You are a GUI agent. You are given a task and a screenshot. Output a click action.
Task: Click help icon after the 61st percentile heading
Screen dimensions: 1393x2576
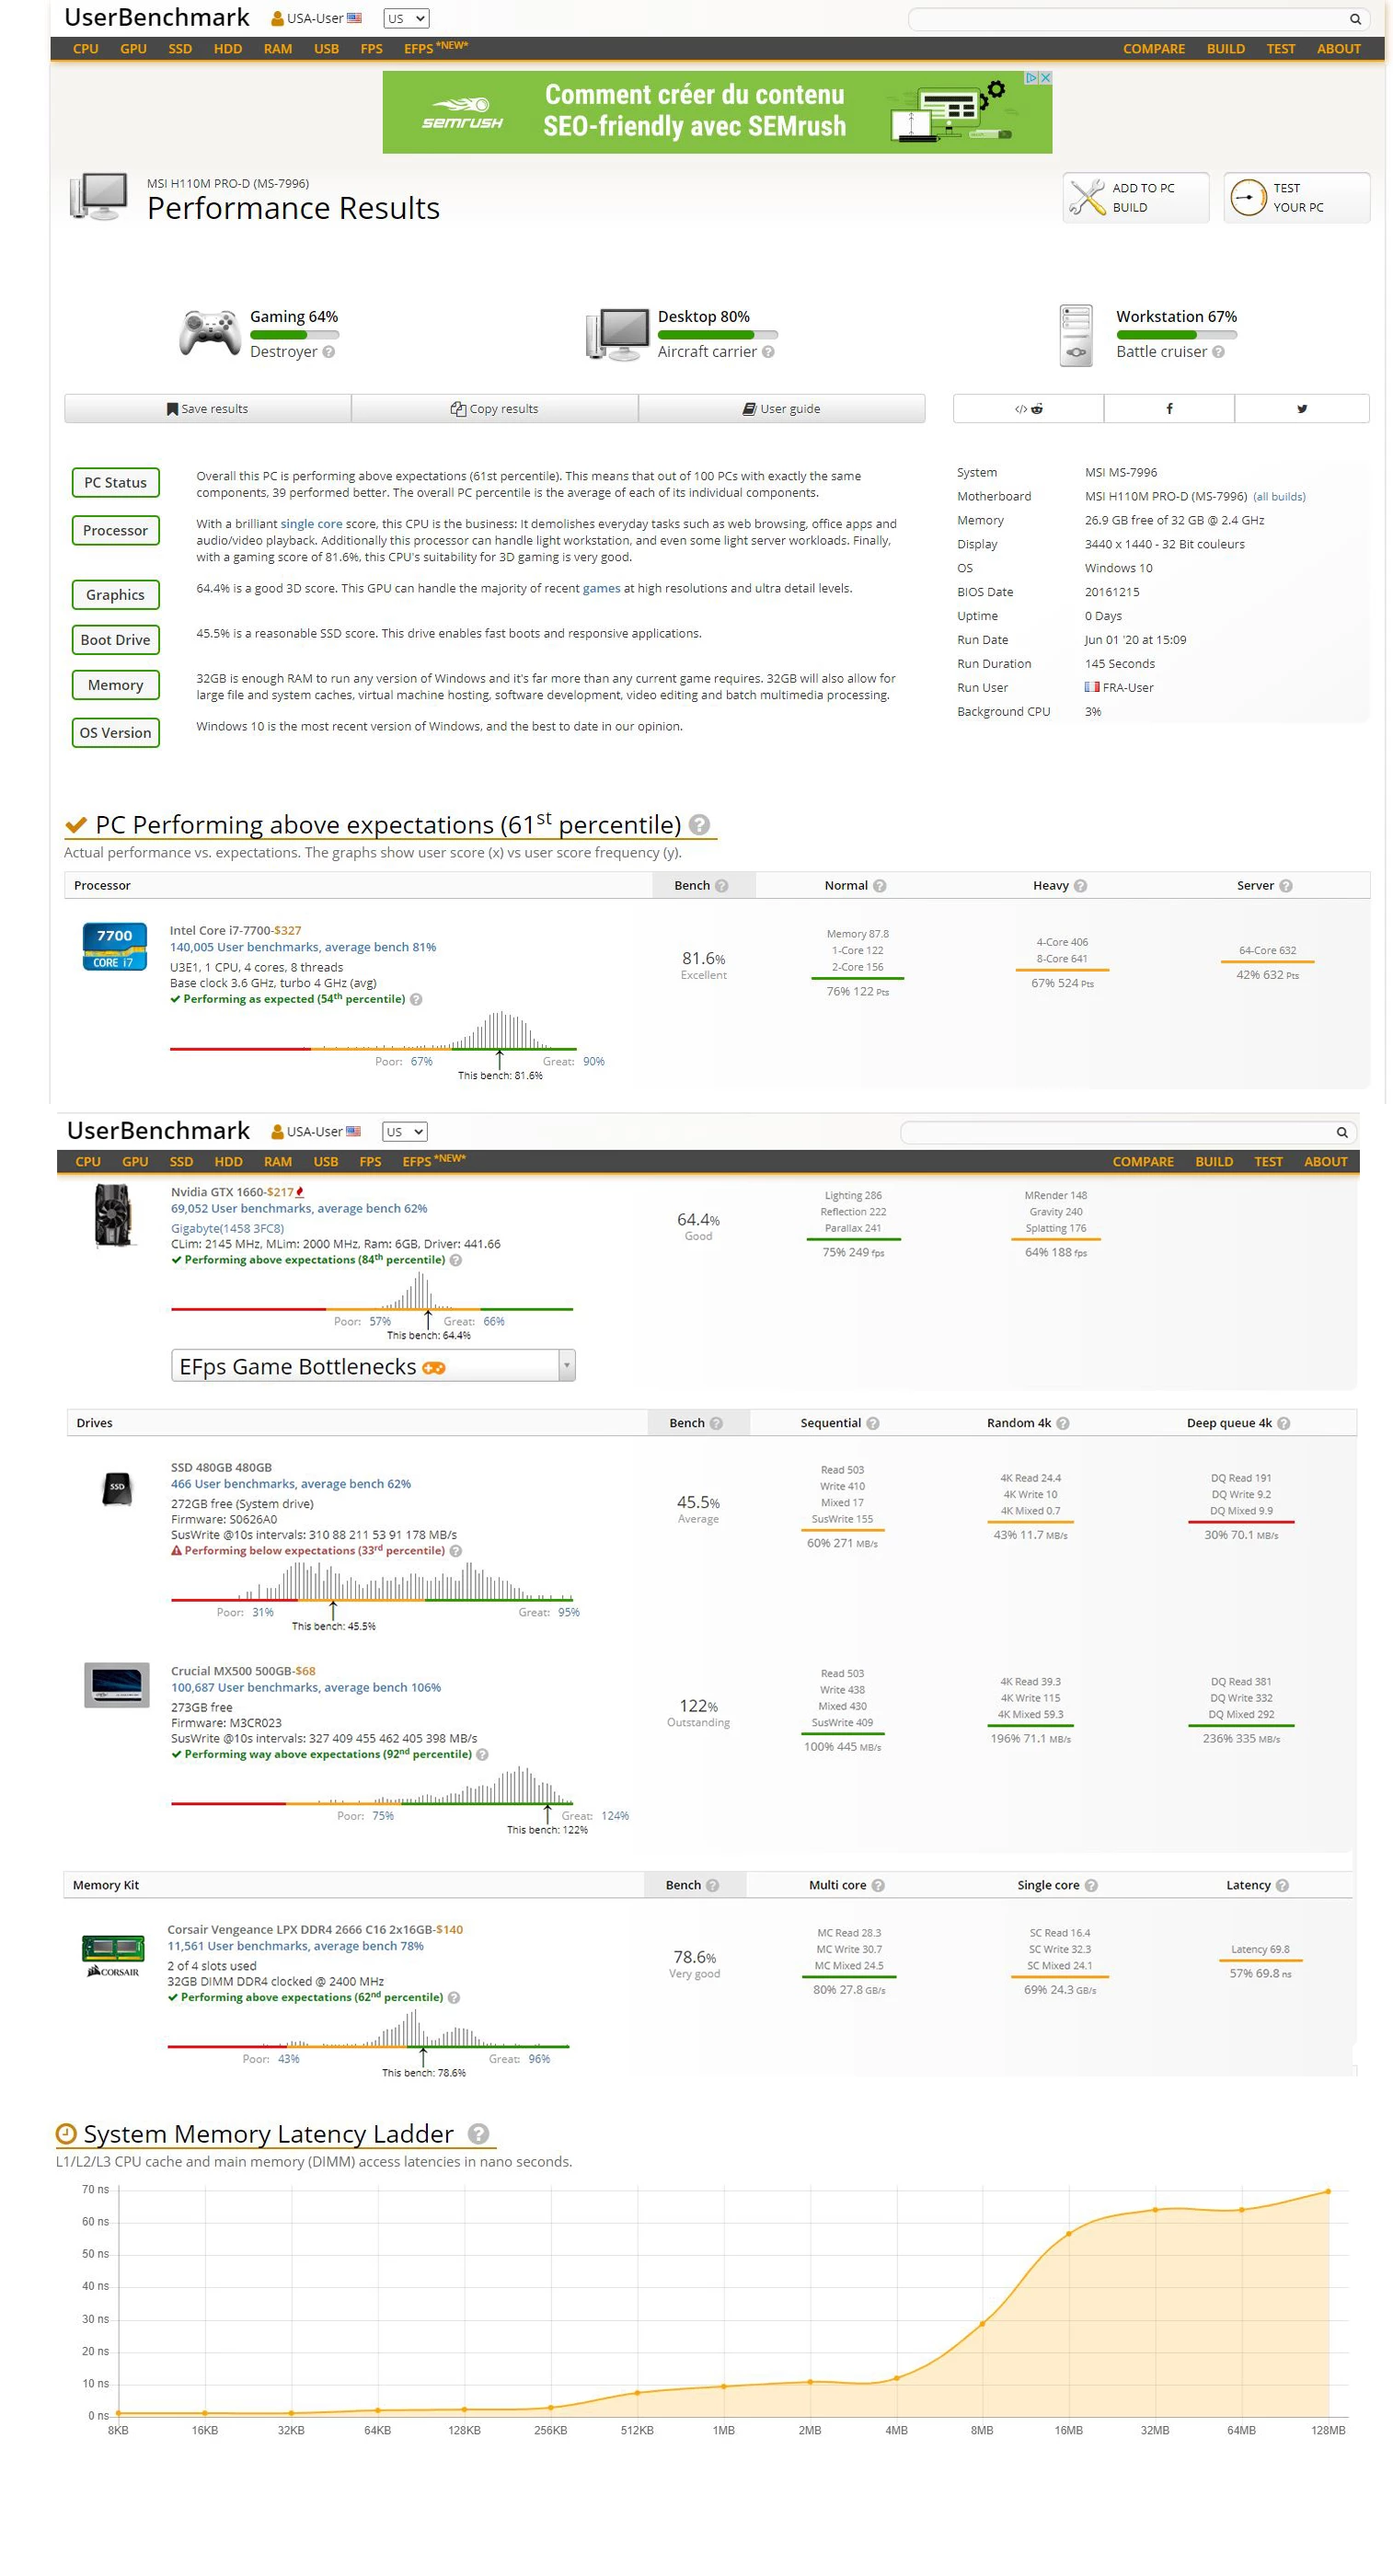700,825
